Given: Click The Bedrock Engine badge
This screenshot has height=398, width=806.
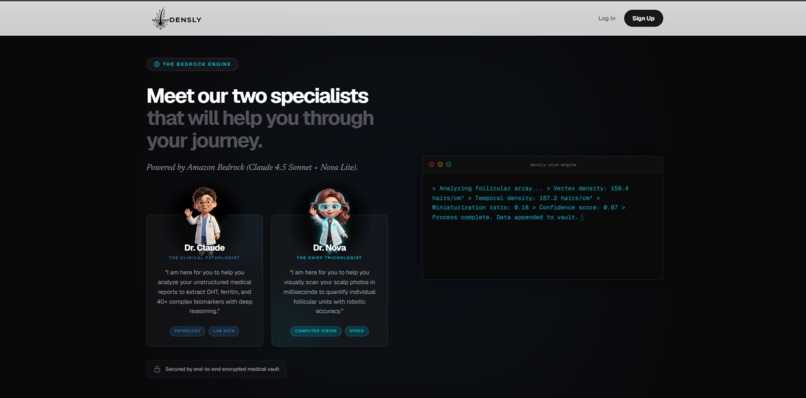Looking at the screenshot, I should click(192, 64).
